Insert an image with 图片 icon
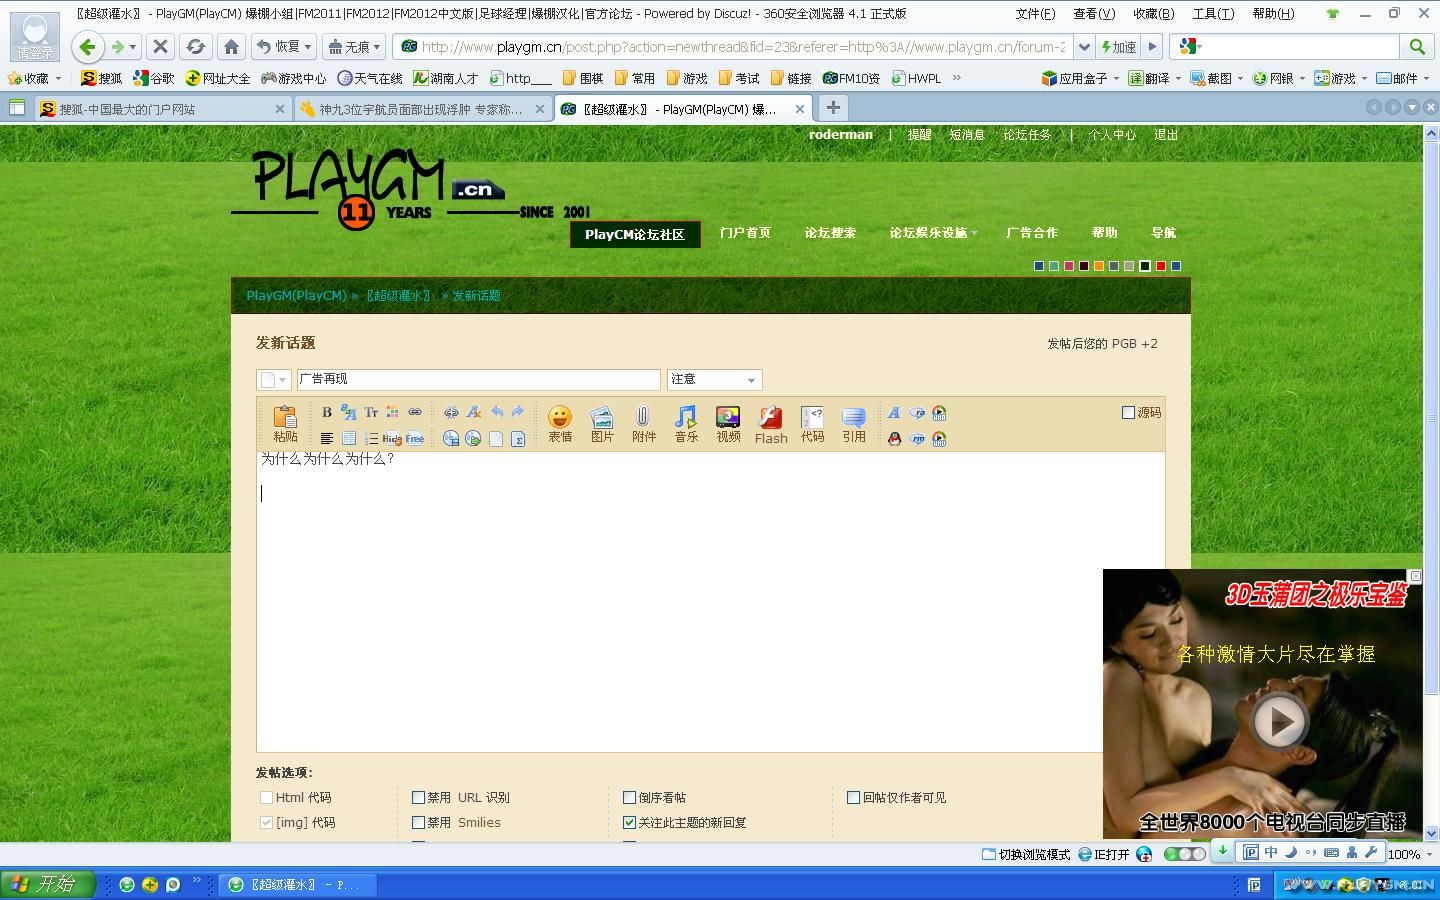1440x900 pixels. tap(602, 423)
